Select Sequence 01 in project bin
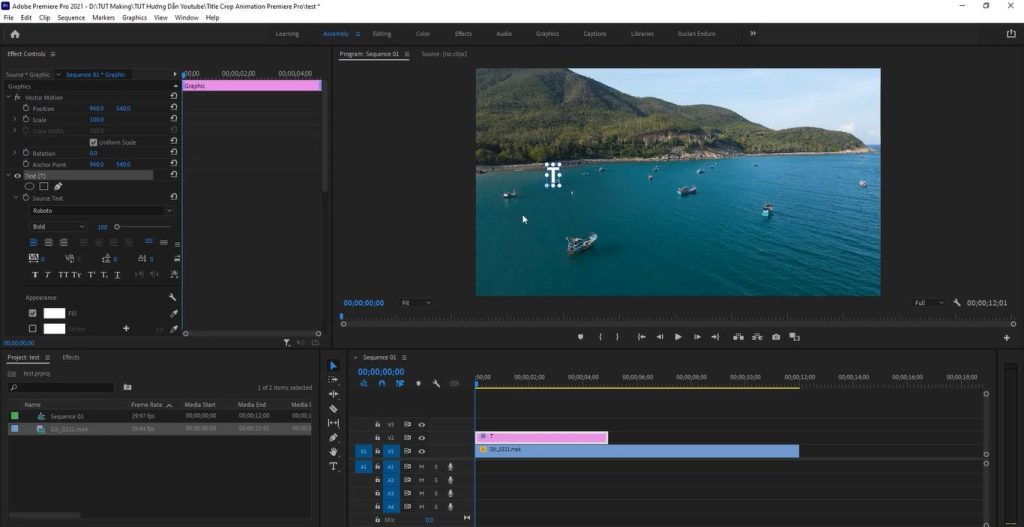Screen dimensions: 1024x527 tap(67, 417)
